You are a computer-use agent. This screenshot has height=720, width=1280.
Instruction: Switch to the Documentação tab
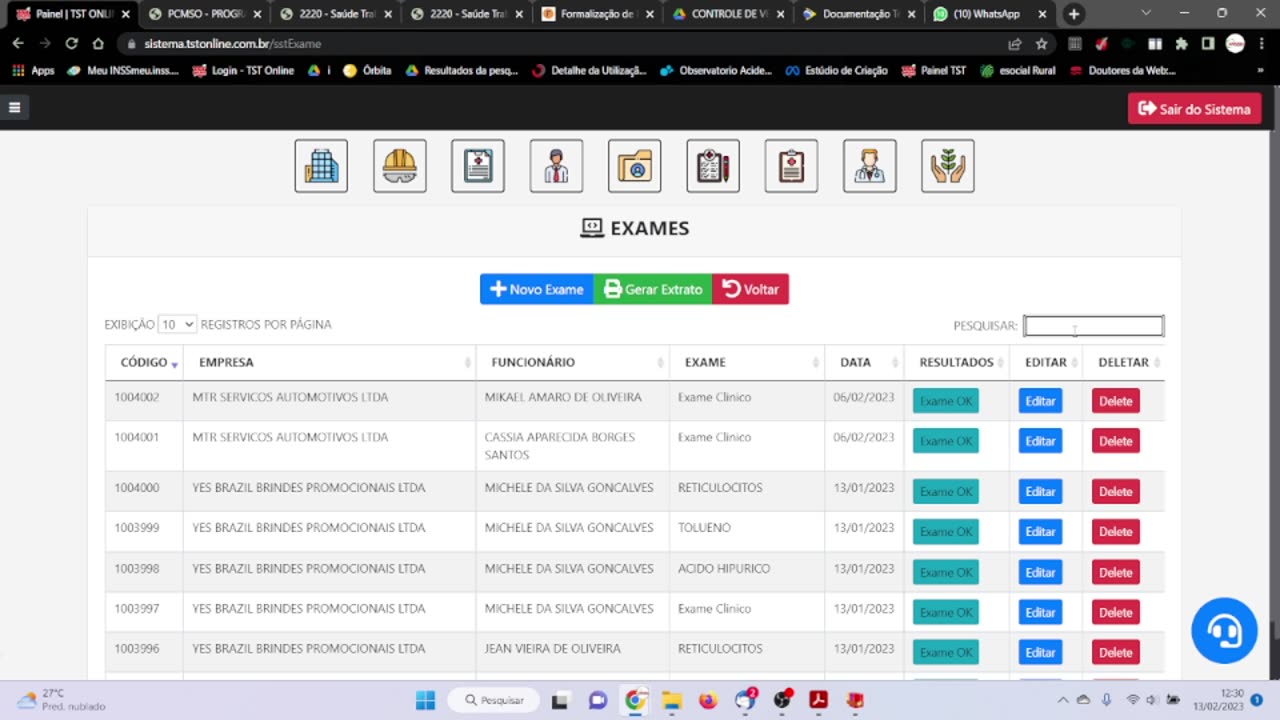859,14
